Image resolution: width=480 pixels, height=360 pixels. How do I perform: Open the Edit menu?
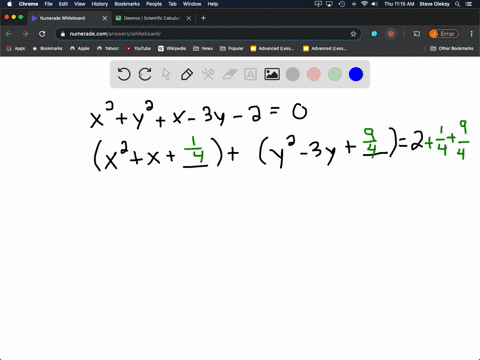[63, 4]
